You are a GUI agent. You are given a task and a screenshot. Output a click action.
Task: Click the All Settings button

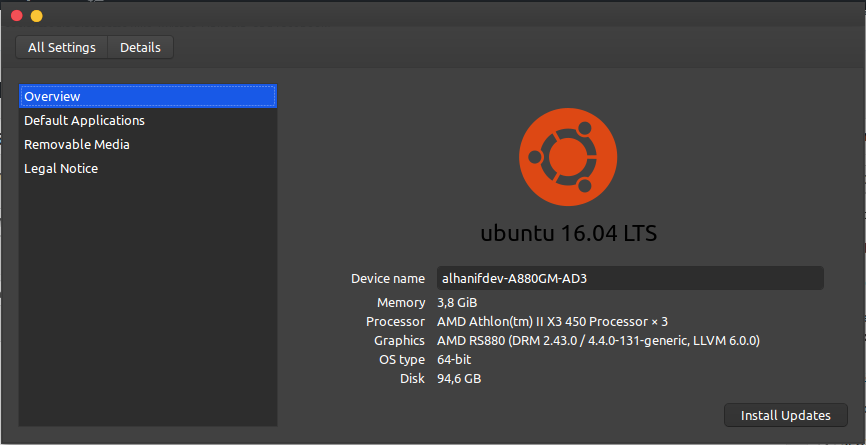coord(62,47)
